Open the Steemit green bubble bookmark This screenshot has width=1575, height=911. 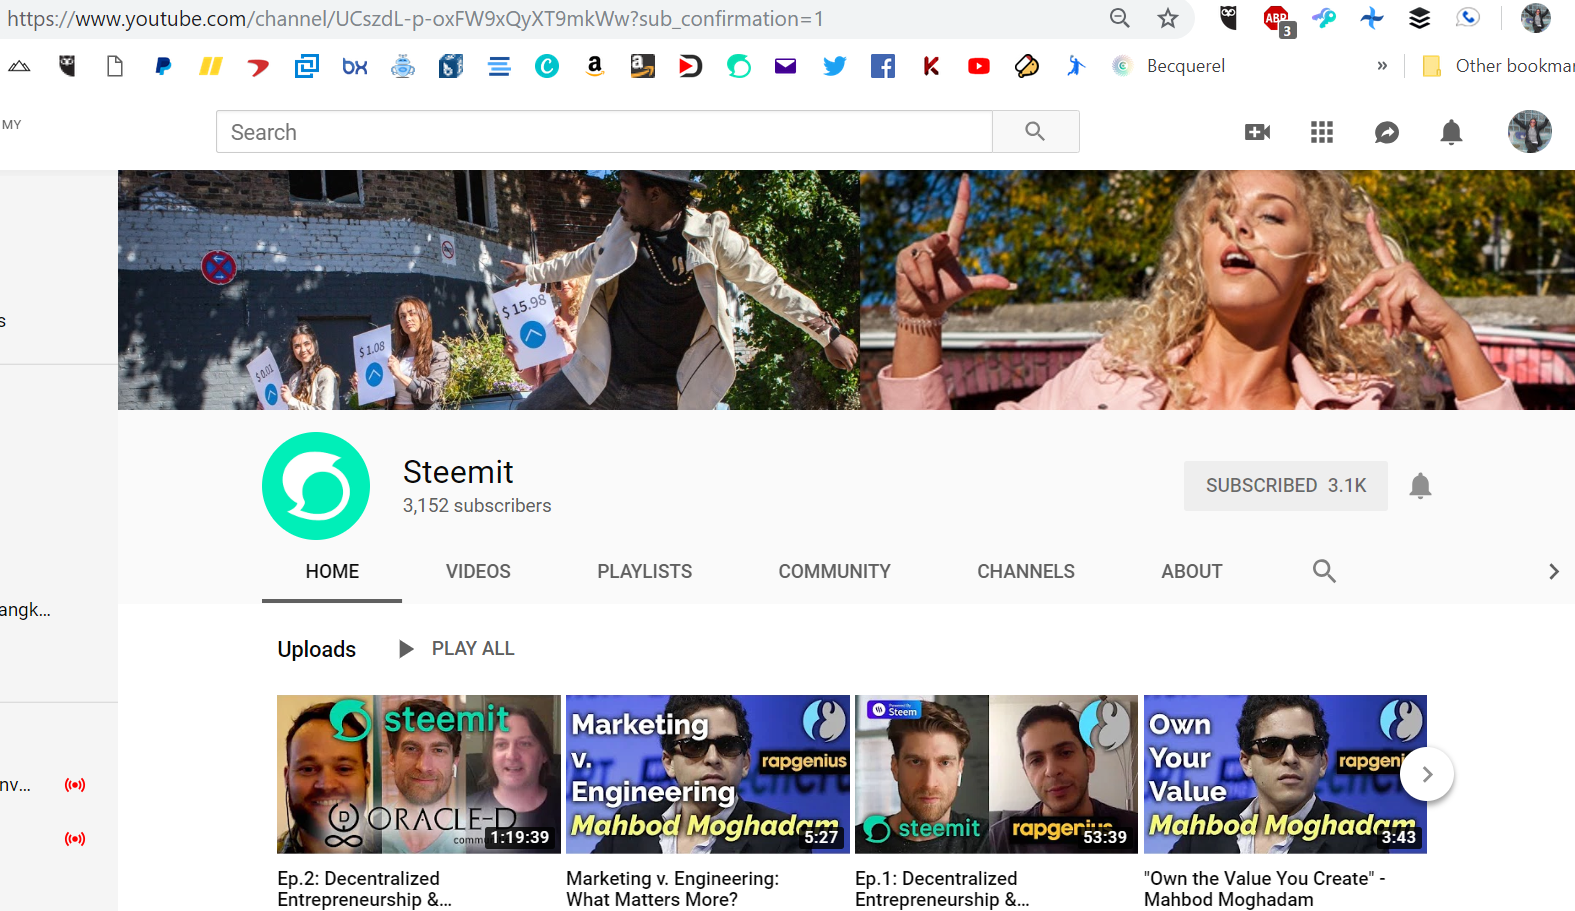click(x=739, y=66)
